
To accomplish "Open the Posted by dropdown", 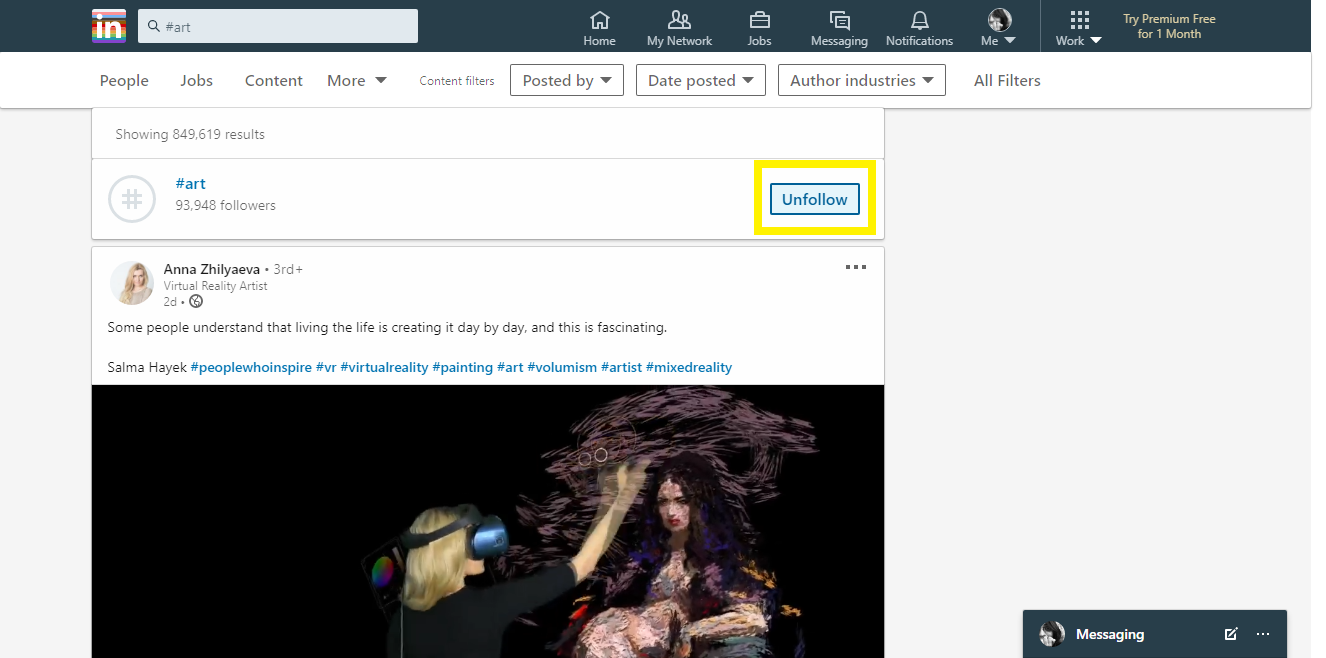I will point(567,80).
